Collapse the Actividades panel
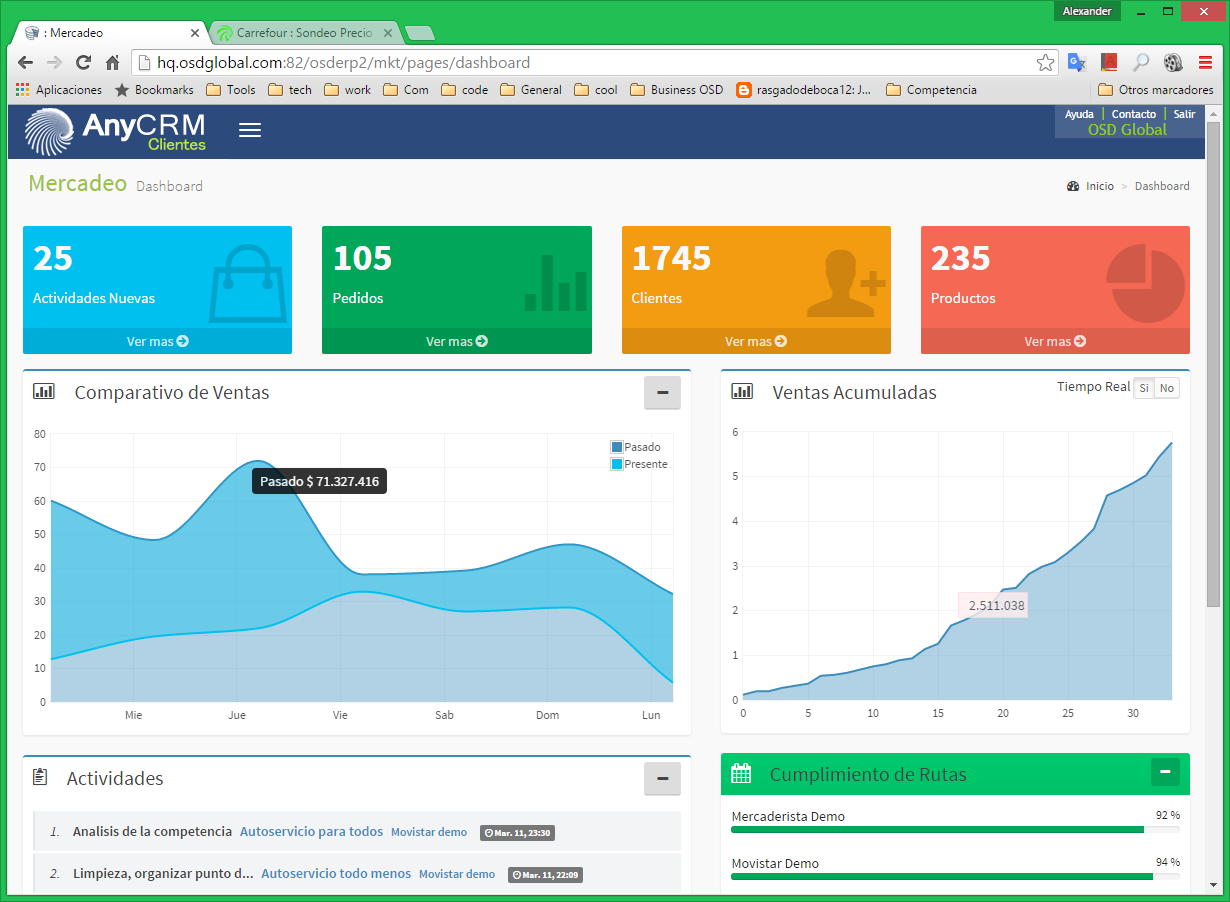This screenshot has width=1230, height=902. click(662, 779)
